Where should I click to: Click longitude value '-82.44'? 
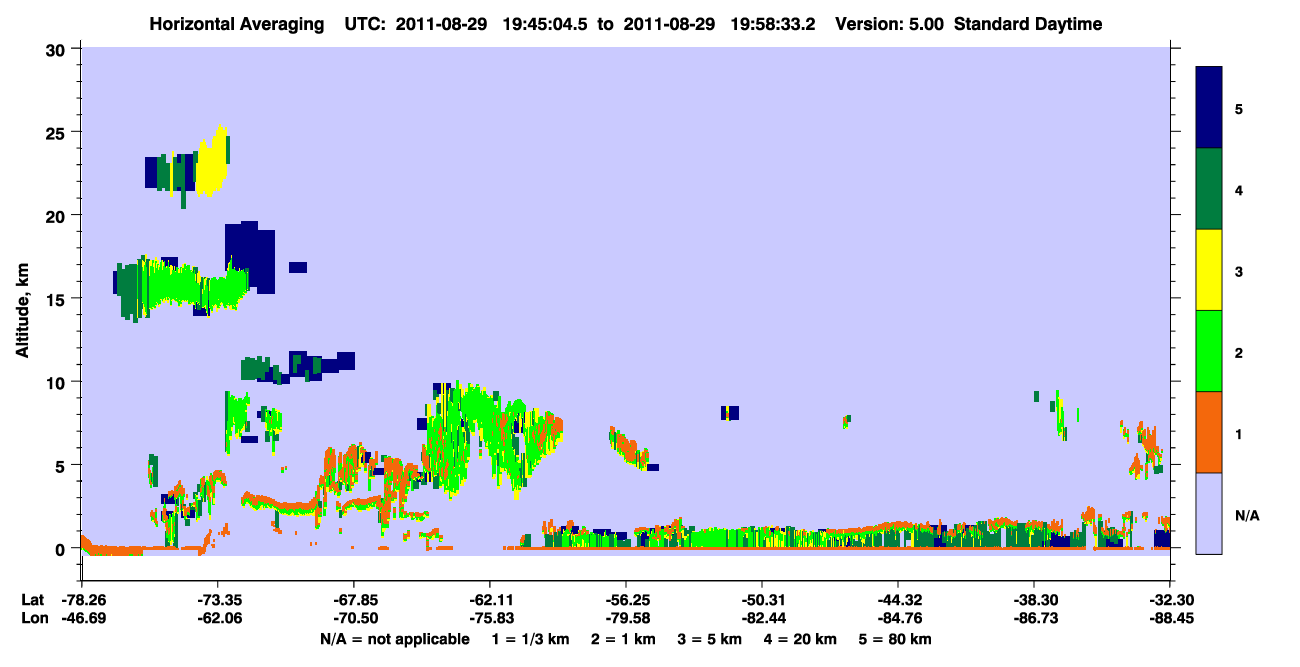pos(762,618)
